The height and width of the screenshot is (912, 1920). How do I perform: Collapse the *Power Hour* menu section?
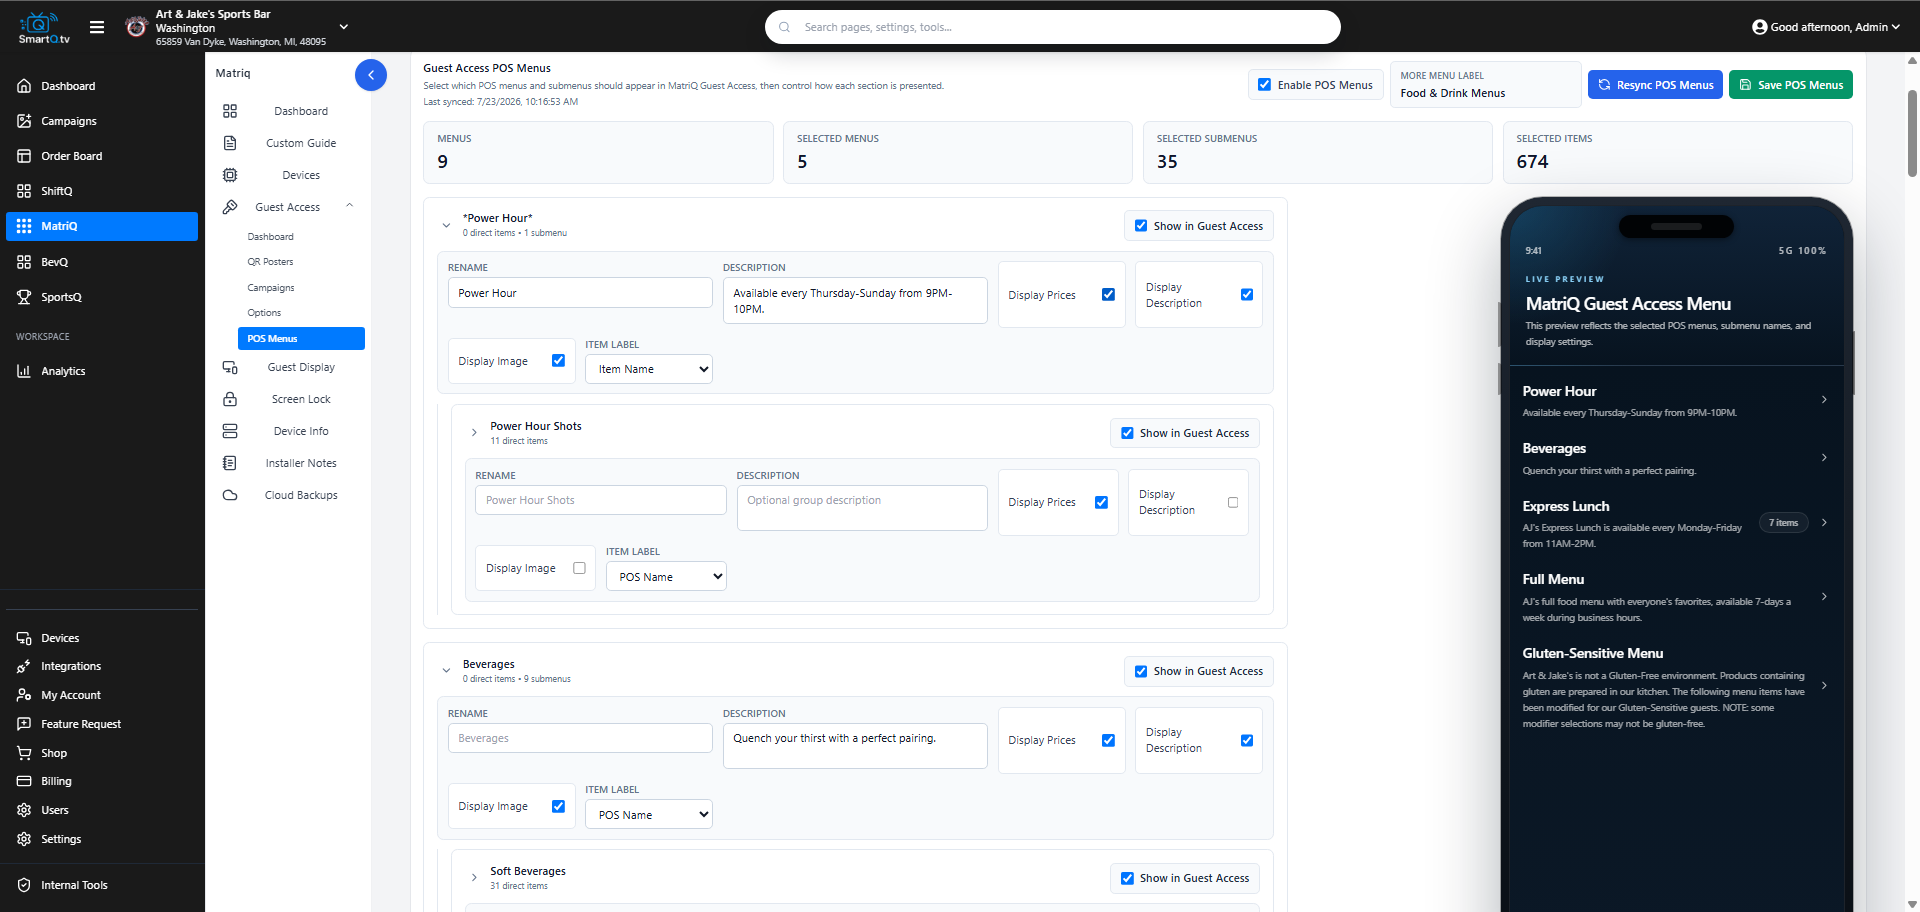coord(446,225)
